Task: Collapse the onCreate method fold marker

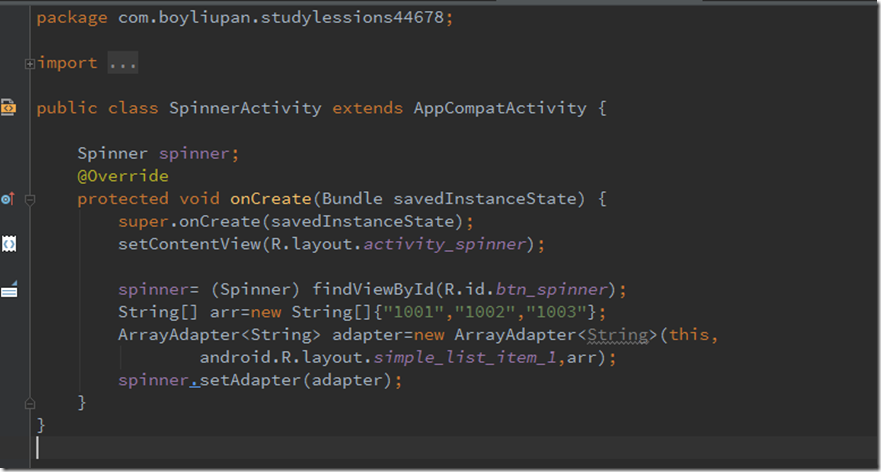Action: 30,199
